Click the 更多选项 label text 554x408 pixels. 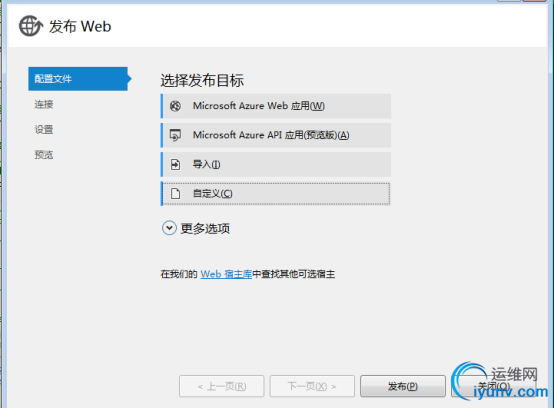coord(205,229)
